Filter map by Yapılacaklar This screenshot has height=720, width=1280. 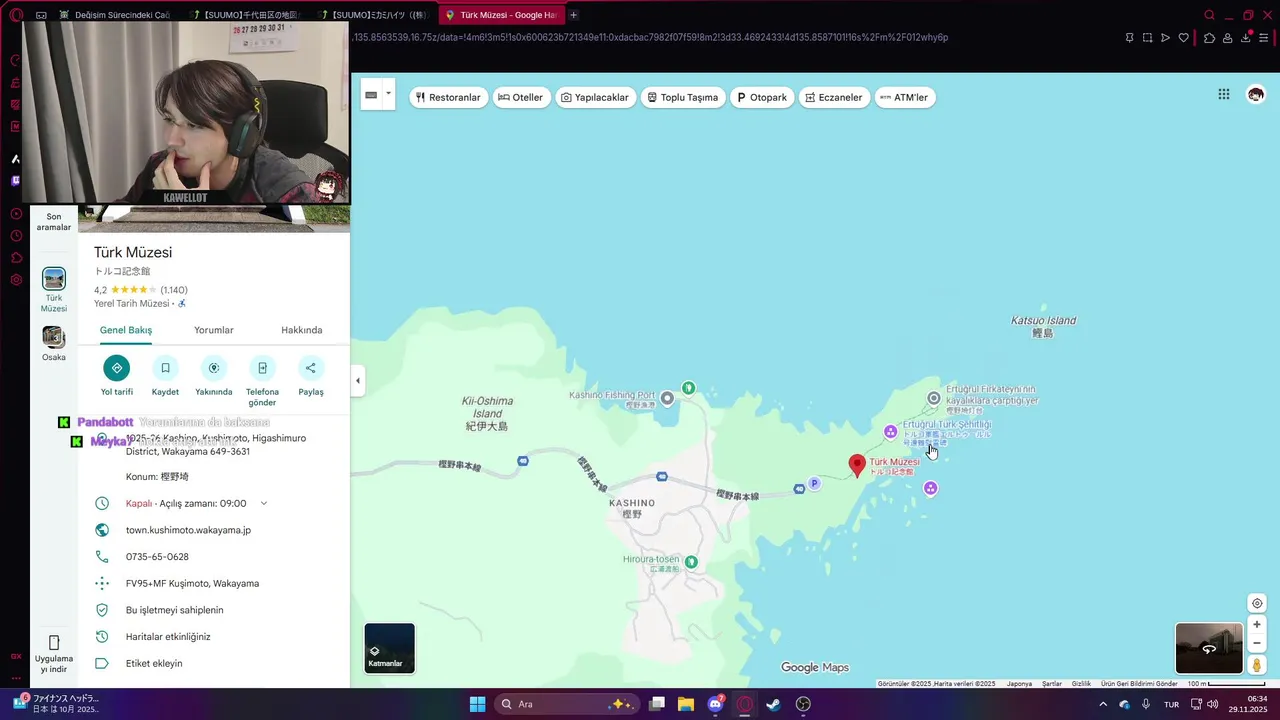[595, 97]
